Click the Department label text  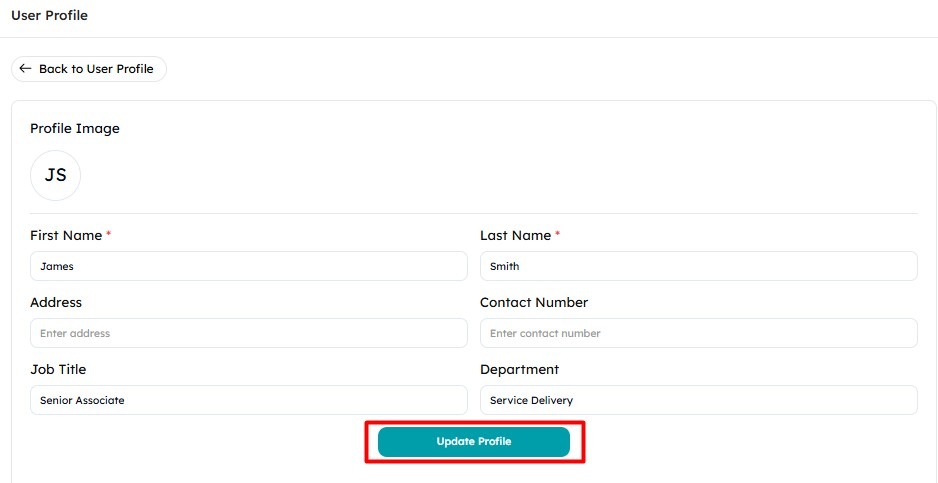pyautogui.click(x=519, y=370)
